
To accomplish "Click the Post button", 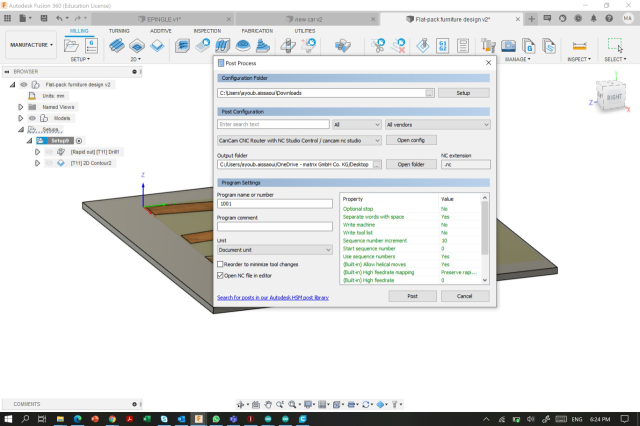I will [x=412, y=296].
